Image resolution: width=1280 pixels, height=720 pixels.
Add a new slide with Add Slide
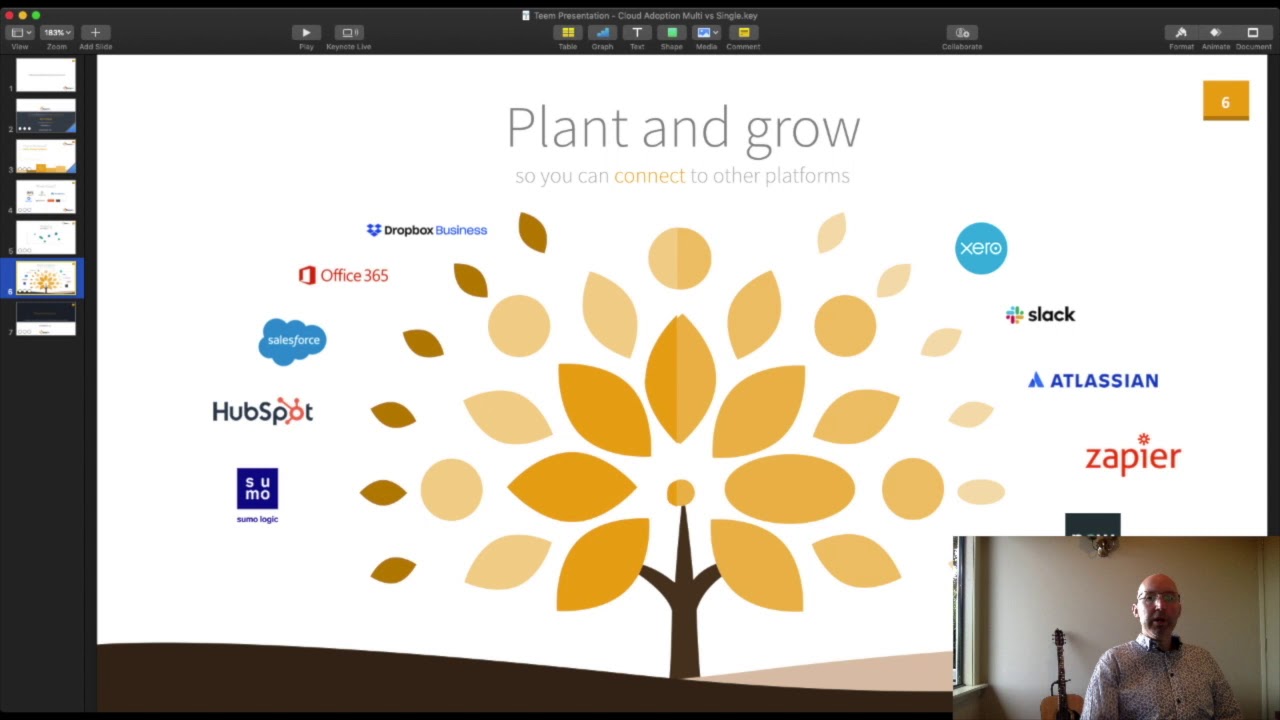[x=96, y=33]
